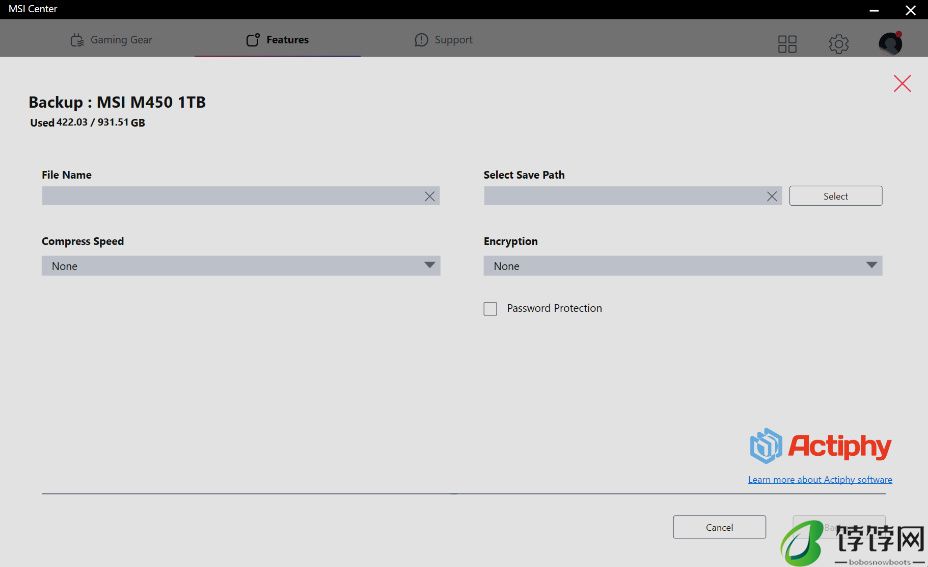Open the Encryption dropdown
The image size is (928, 567).
pyautogui.click(x=682, y=266)
